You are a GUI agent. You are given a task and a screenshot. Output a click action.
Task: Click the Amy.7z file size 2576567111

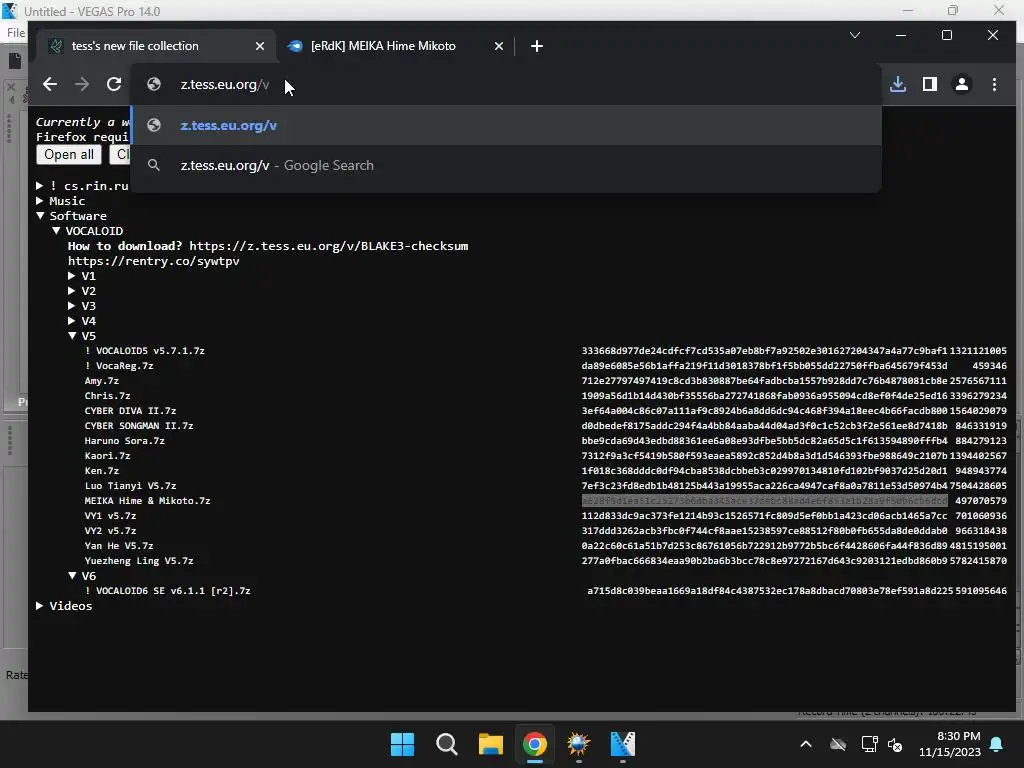pyautogui.click(x=978, y=381)
